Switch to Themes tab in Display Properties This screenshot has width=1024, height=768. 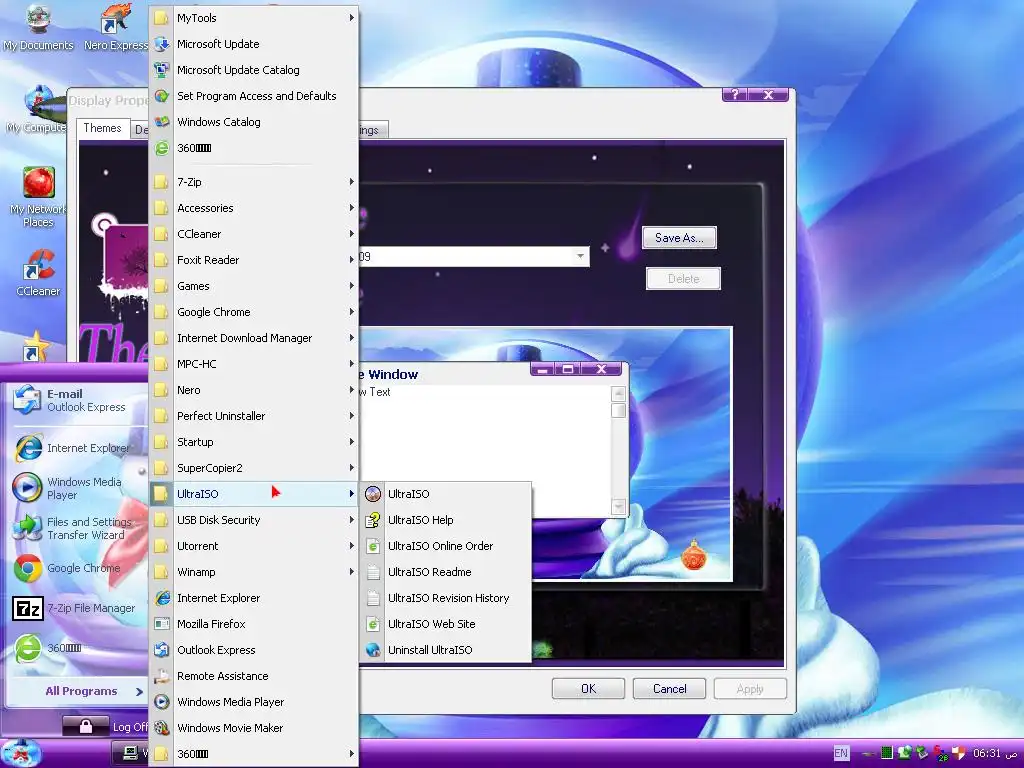pyautogui.click(x=103, y=128)
